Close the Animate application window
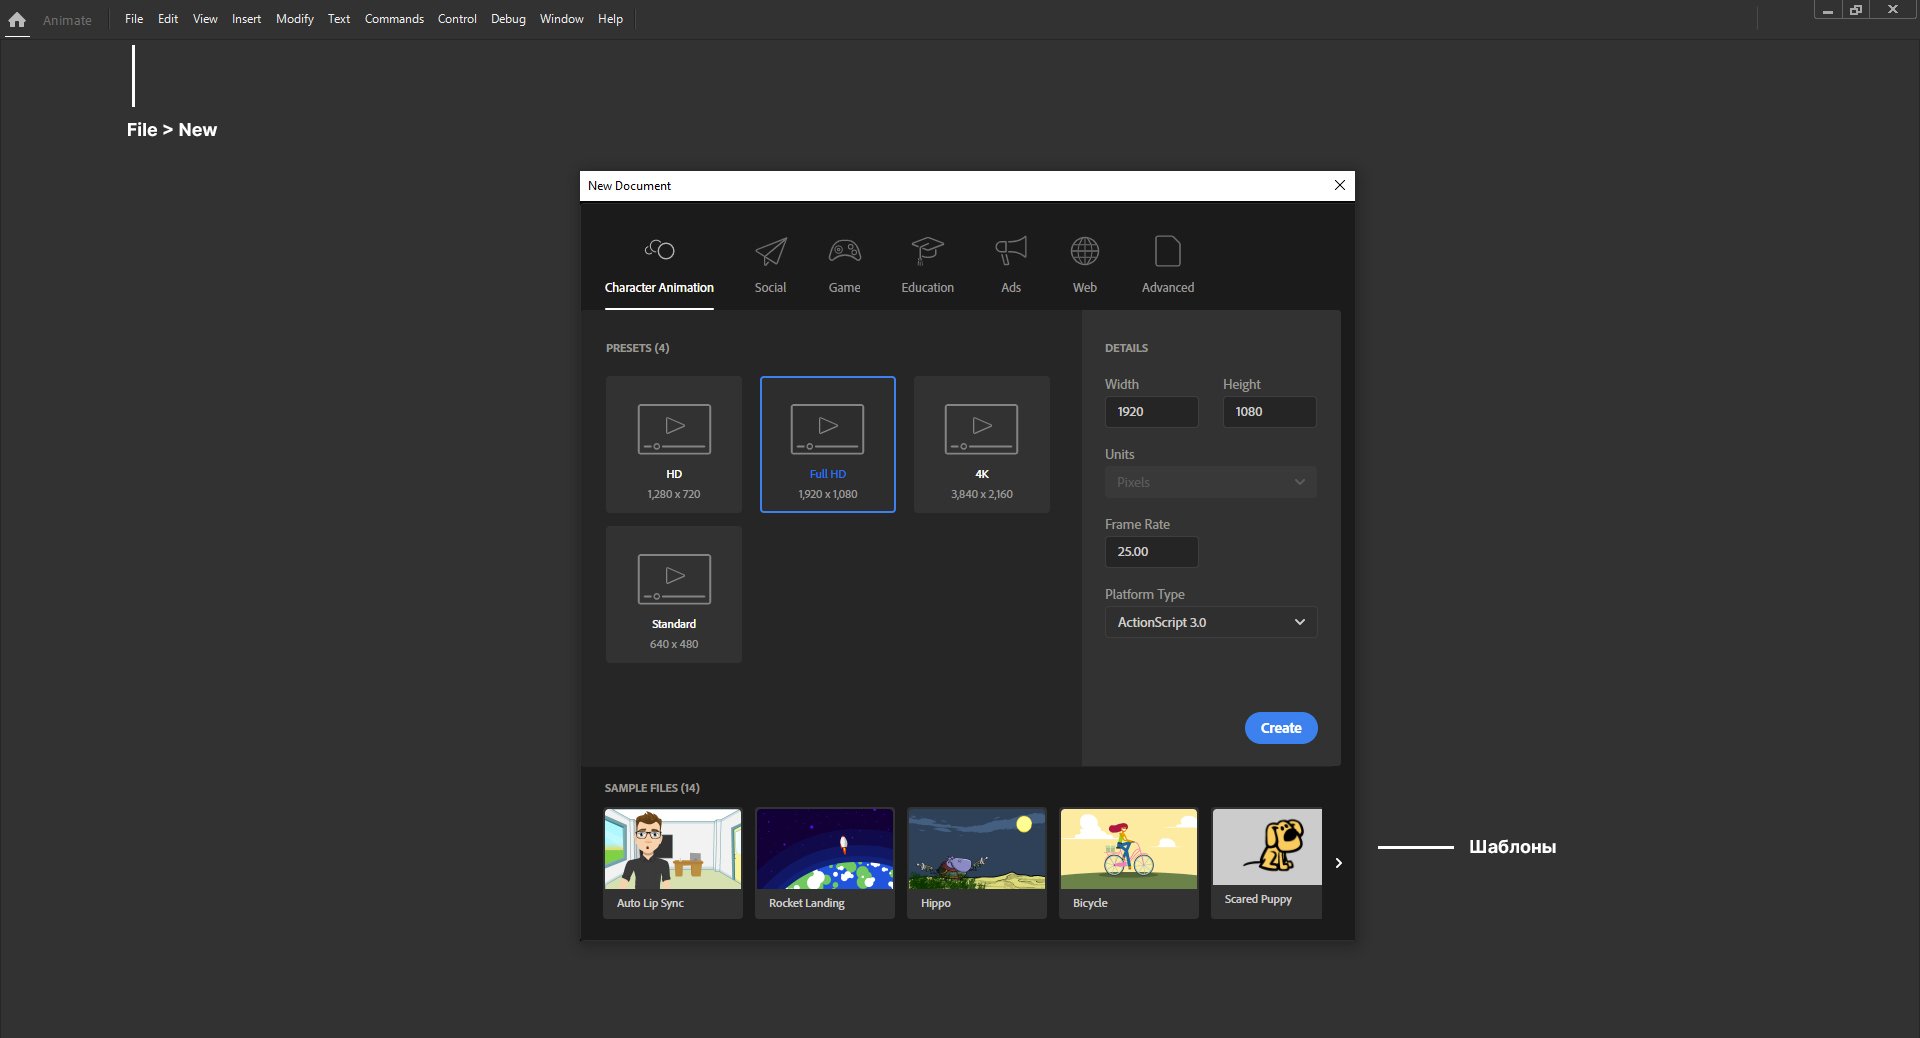1920x1038 pixels. pos(1893,10)
